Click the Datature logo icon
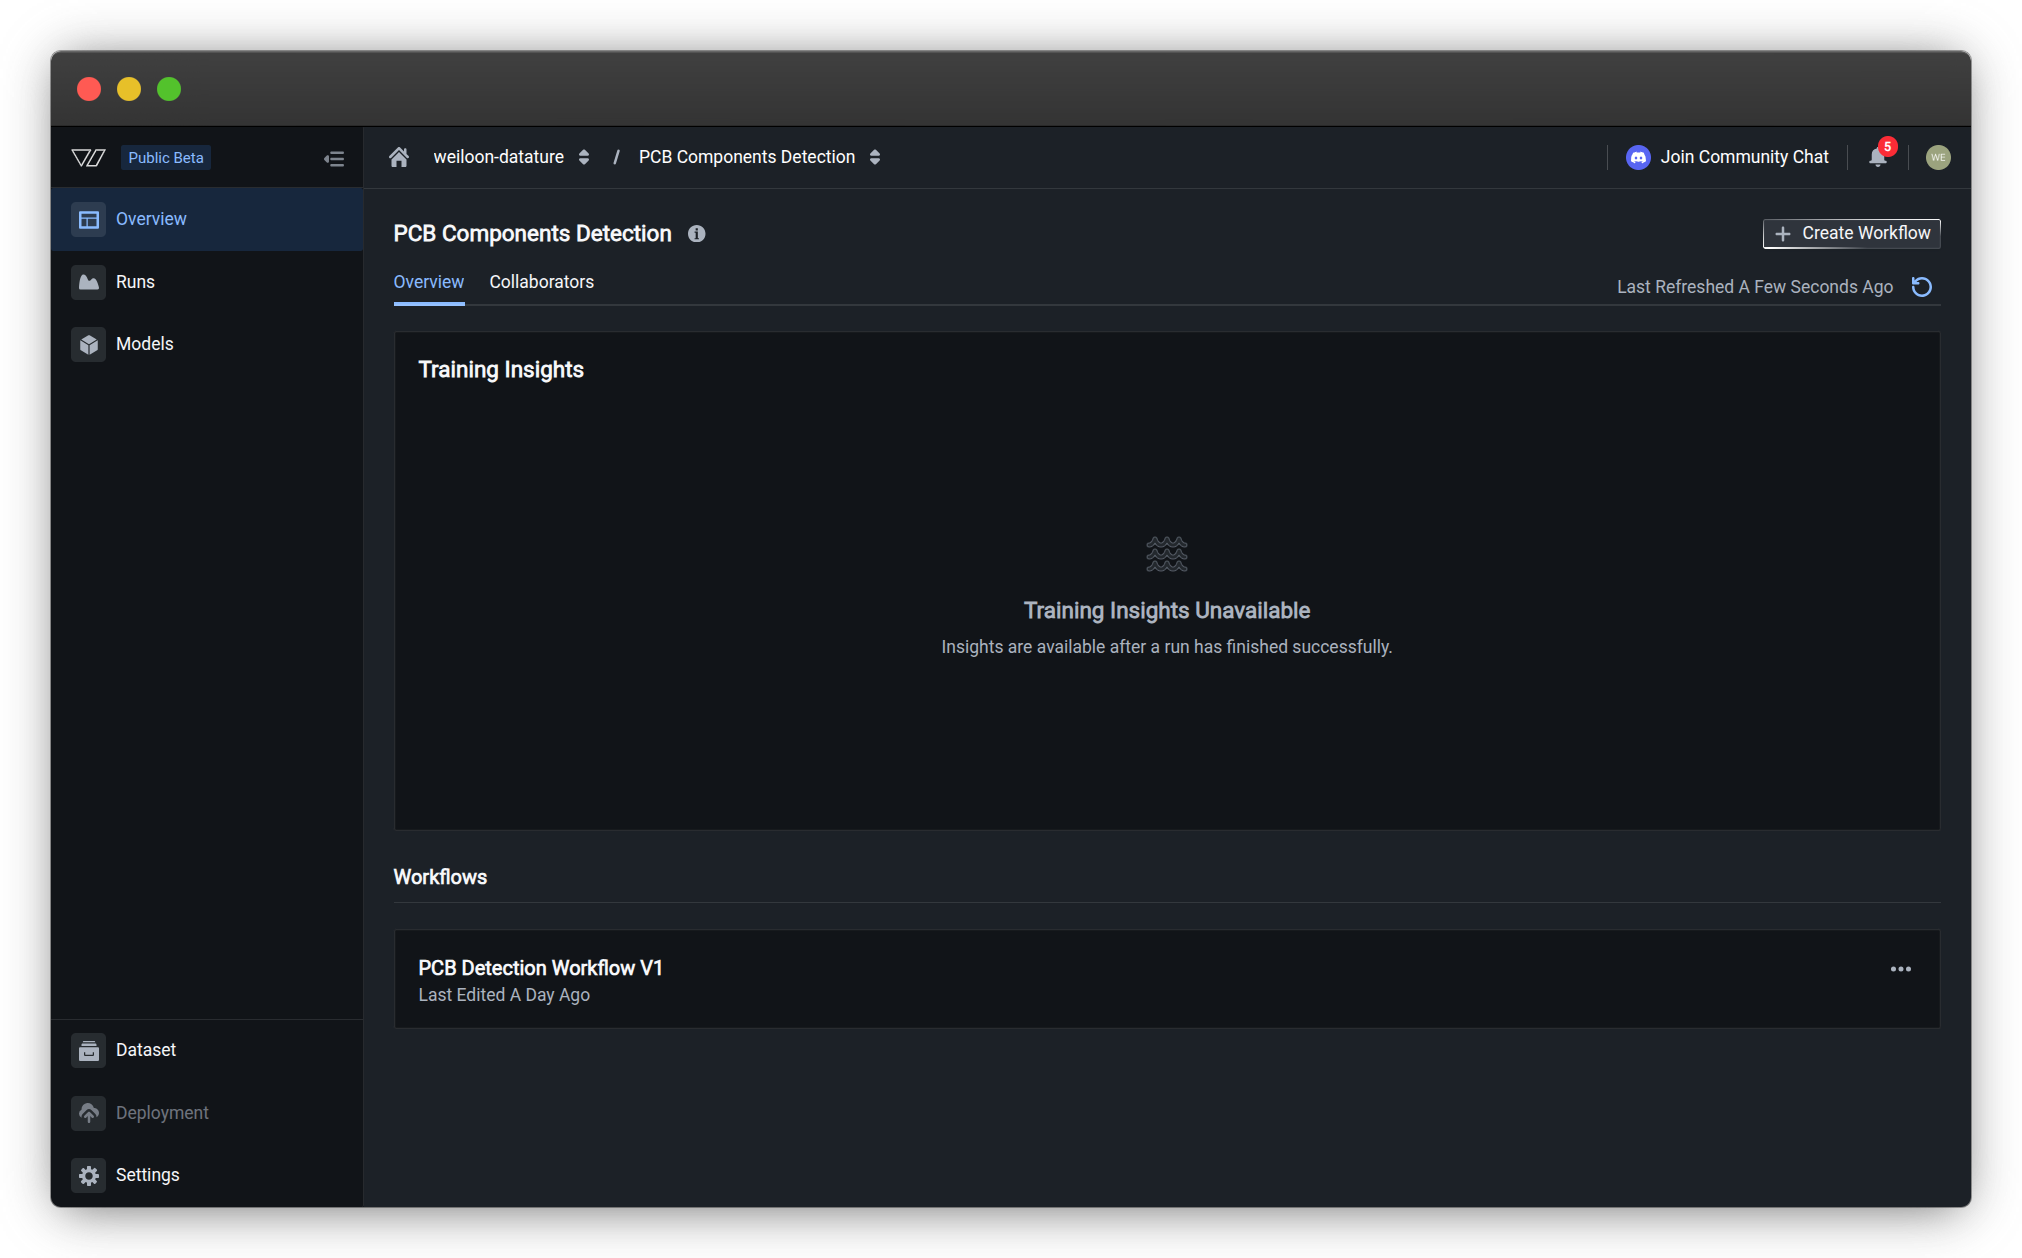Screen dimensions: 2022x1258 (89, 158)
